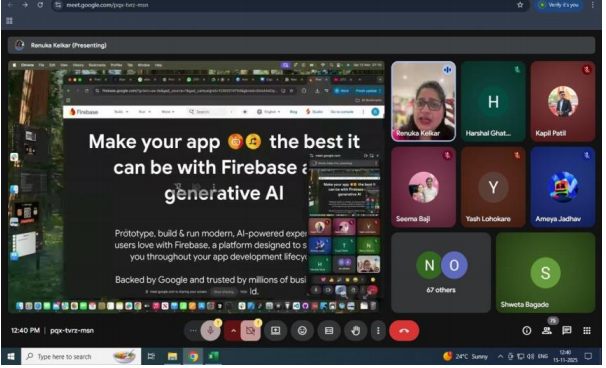Open the emoji reactions panel
The height and width of the screenshot is (368, 606).
pos(302,332)
